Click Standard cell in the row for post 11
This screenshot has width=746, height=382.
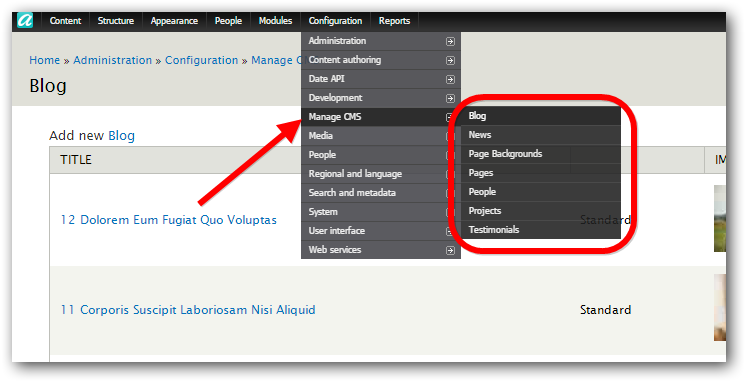tap(605, 310)
